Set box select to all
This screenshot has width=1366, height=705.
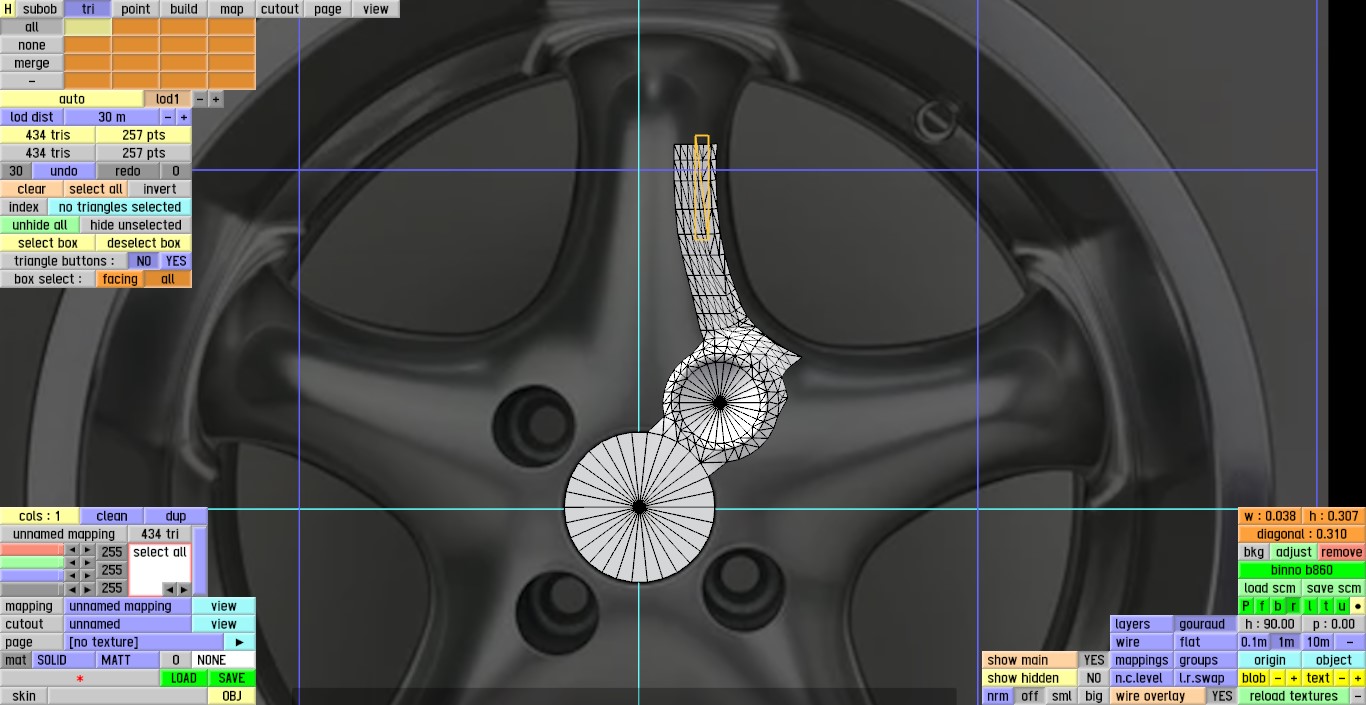[x=168, y=279]
